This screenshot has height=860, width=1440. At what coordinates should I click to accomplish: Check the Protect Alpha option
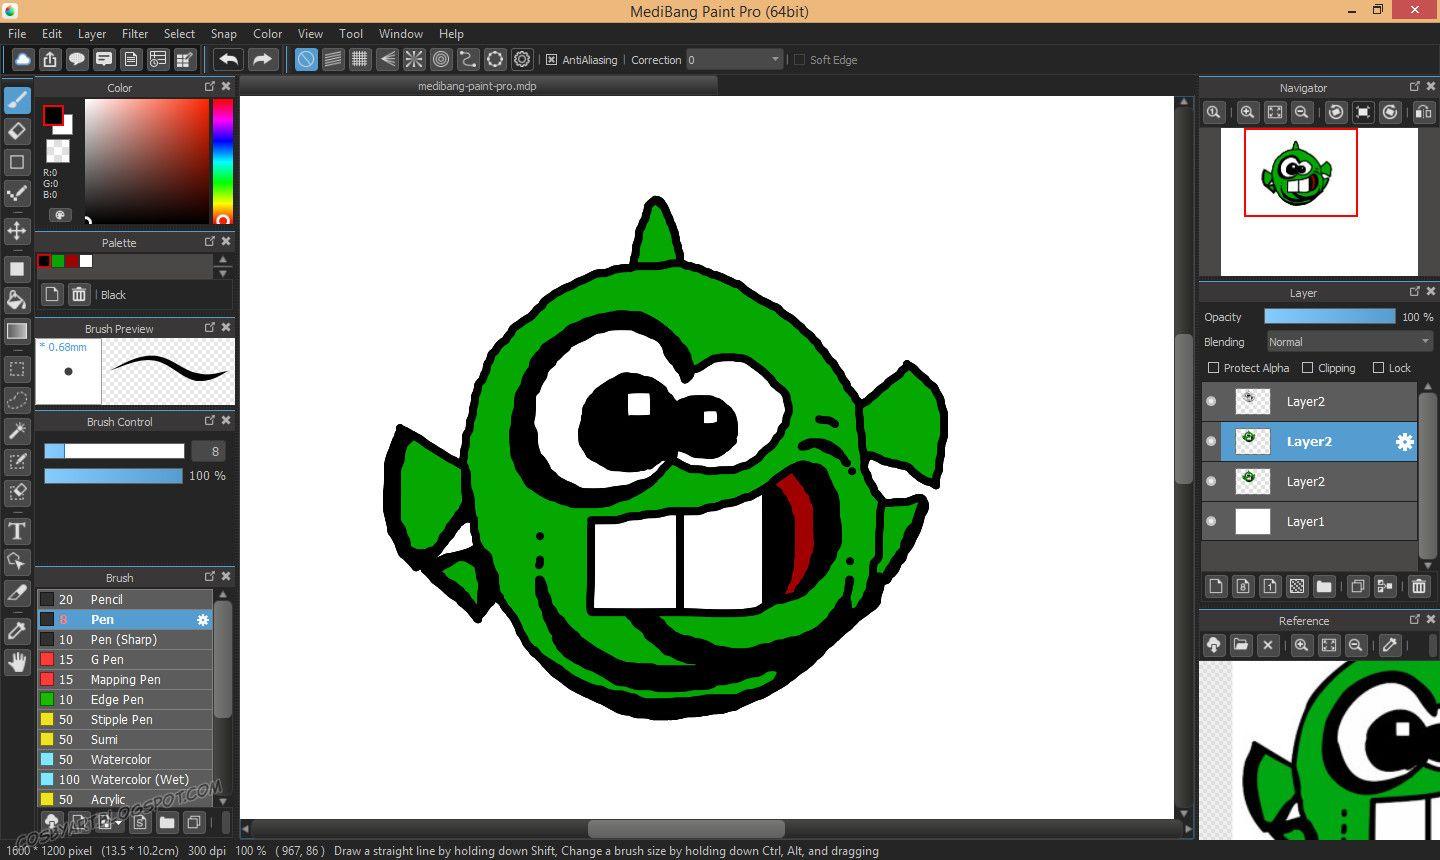[1212, 367]
